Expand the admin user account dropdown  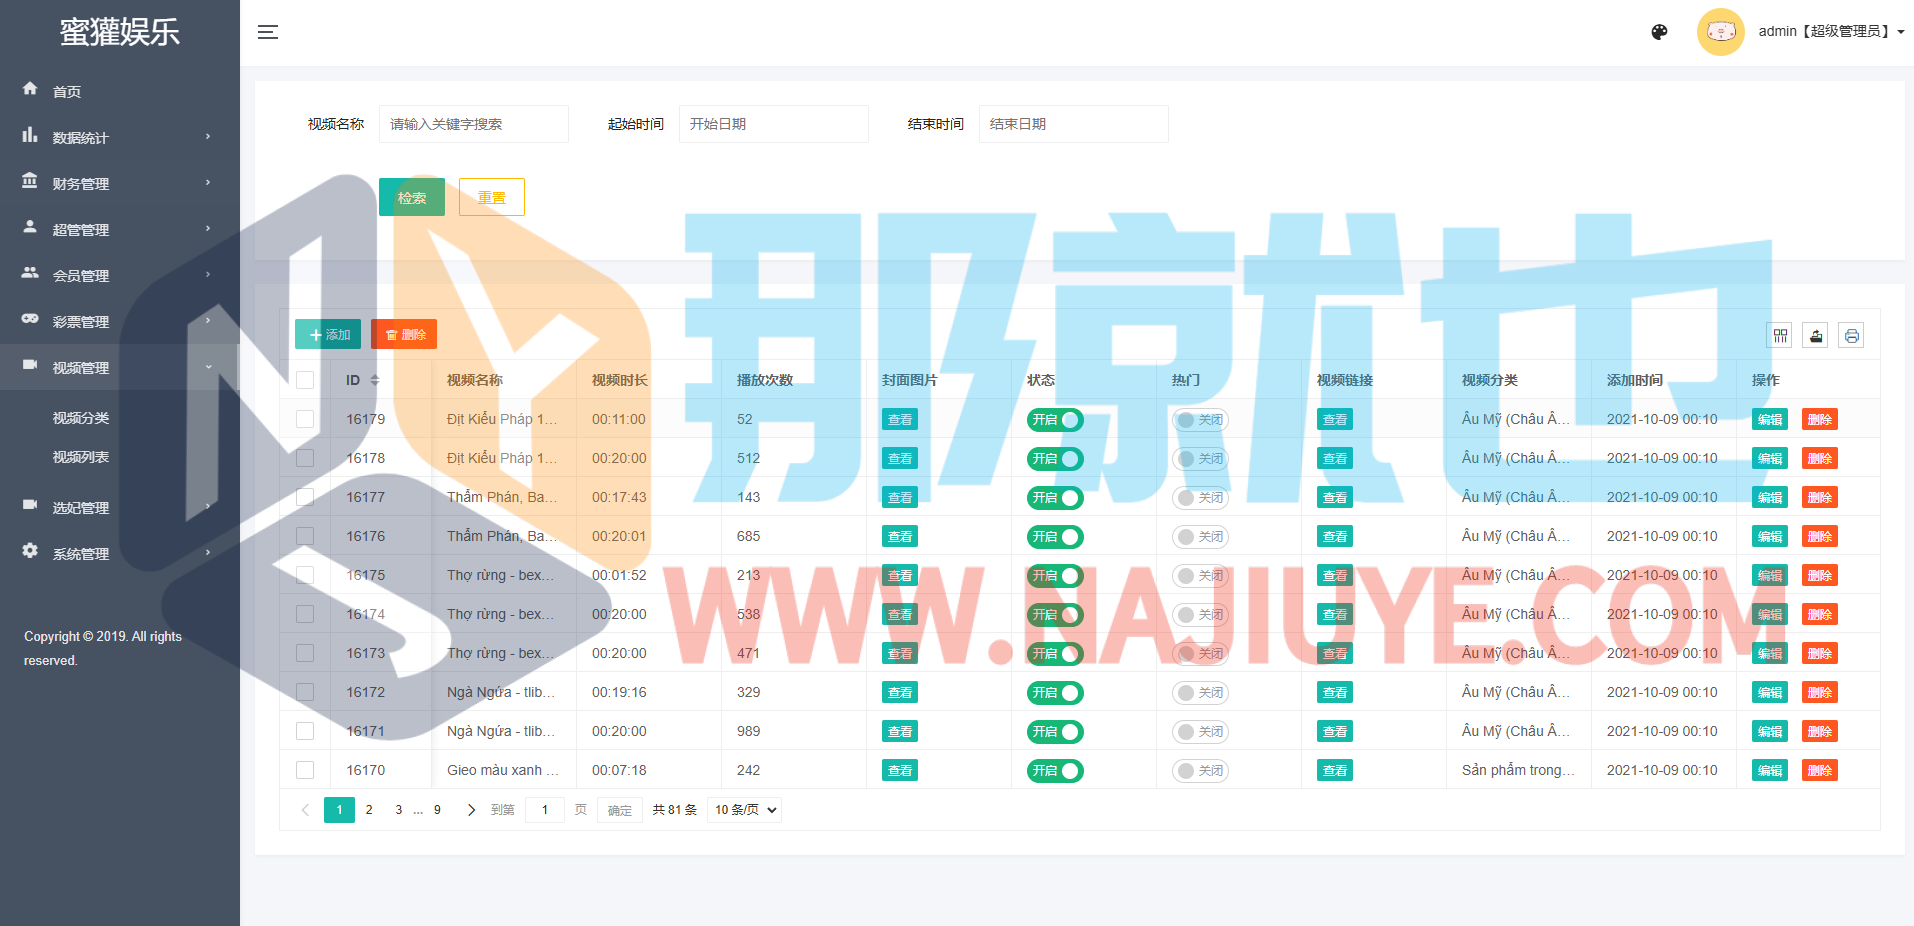click(x=1830, y=32)
